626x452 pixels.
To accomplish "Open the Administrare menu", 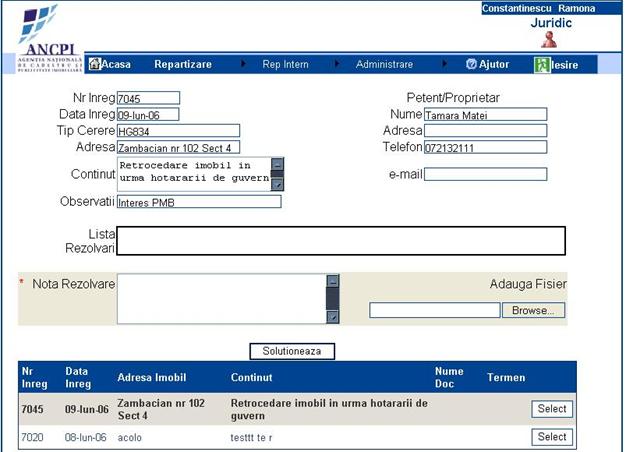I will (384, 64).
